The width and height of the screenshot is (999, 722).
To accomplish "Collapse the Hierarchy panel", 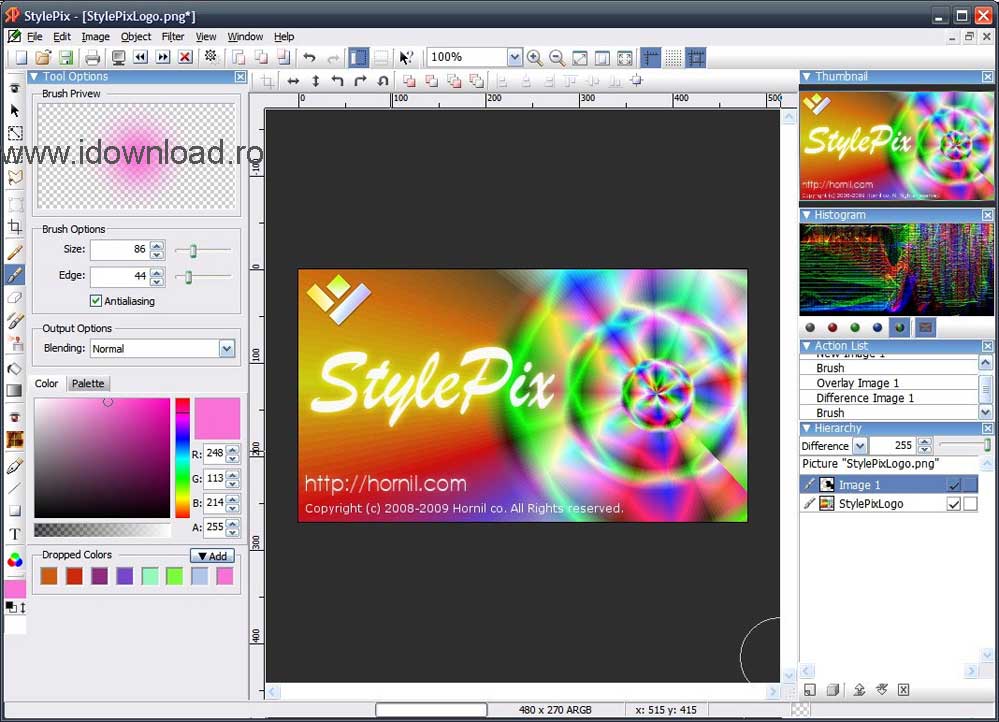I will pyautogui.click(x=806, y=428).
